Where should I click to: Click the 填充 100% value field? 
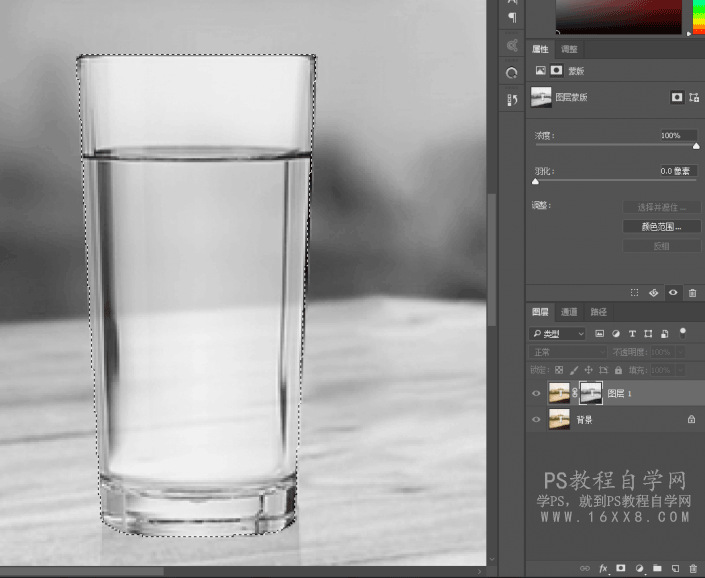tap(663, 370)
